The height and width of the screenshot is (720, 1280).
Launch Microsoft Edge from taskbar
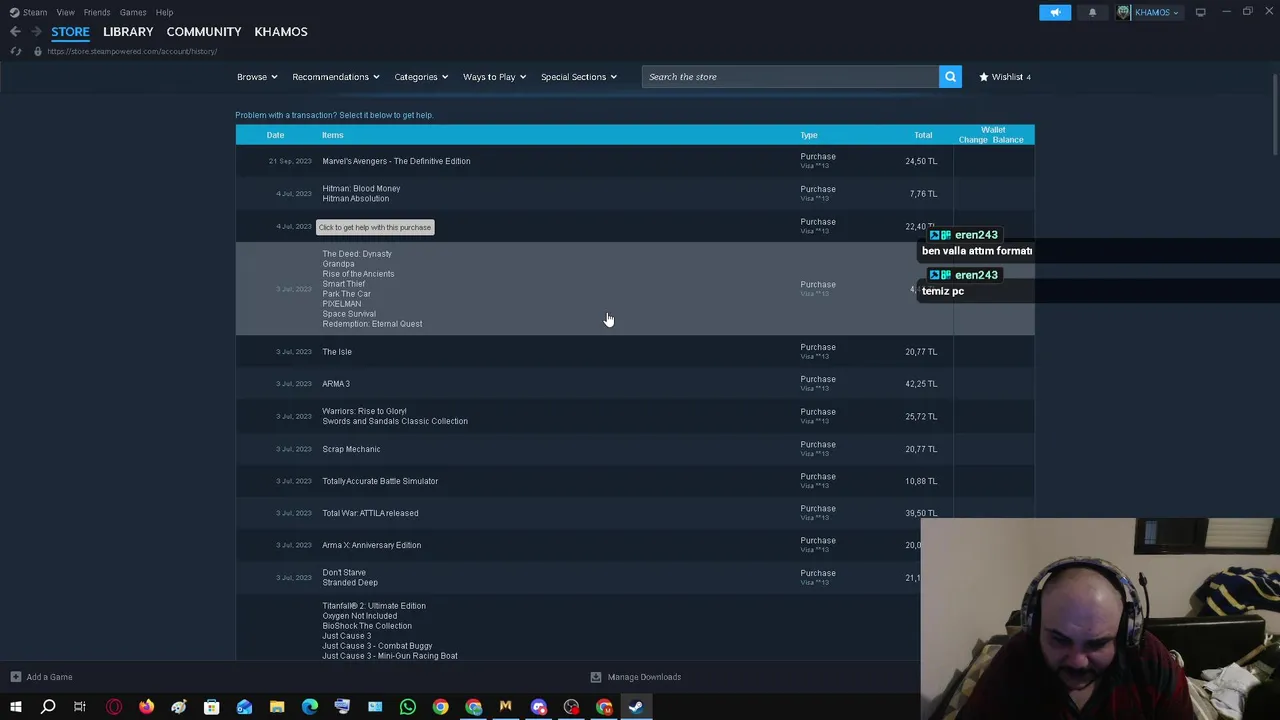310,708
